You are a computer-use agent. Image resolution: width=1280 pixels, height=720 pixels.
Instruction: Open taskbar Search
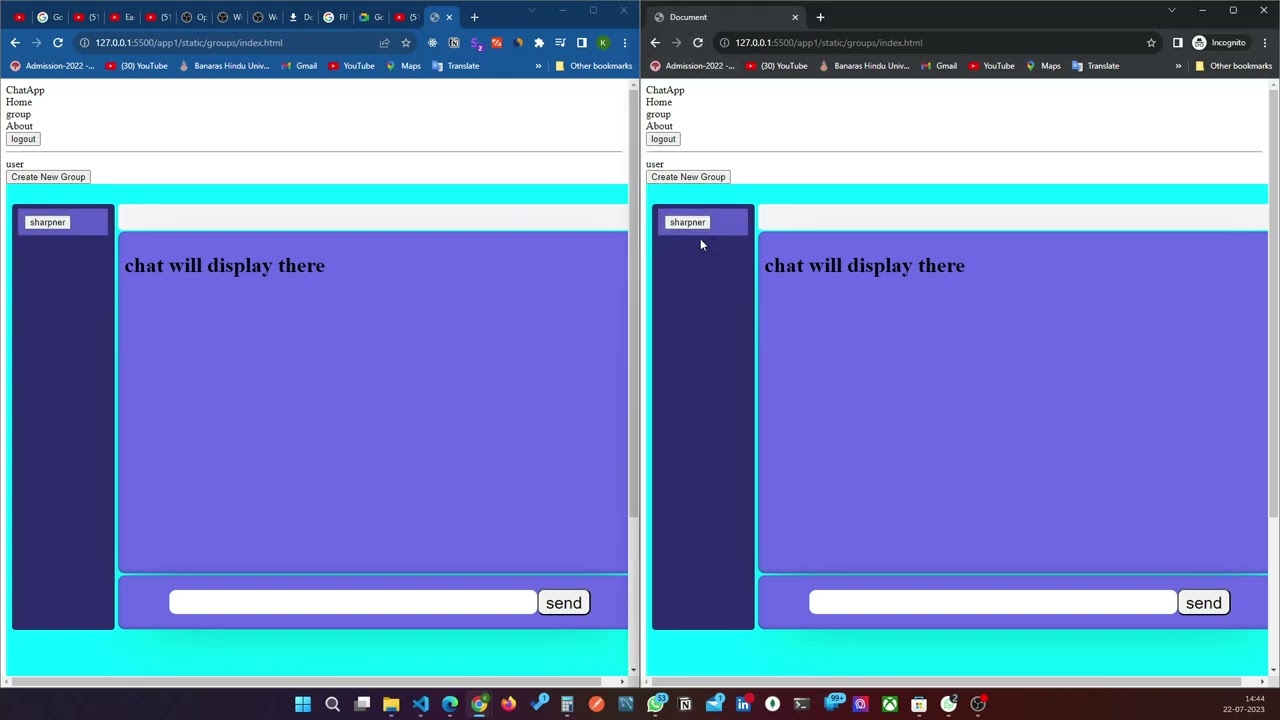coord(332,704)
